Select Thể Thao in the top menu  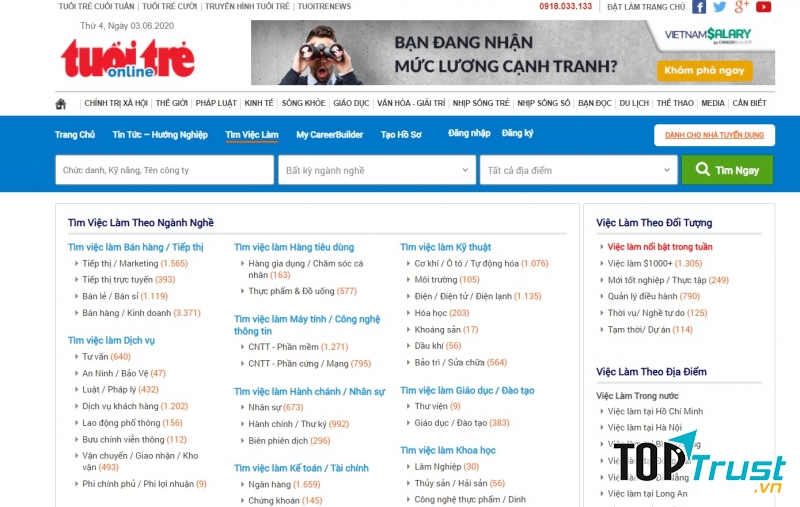tap(674, 103)
